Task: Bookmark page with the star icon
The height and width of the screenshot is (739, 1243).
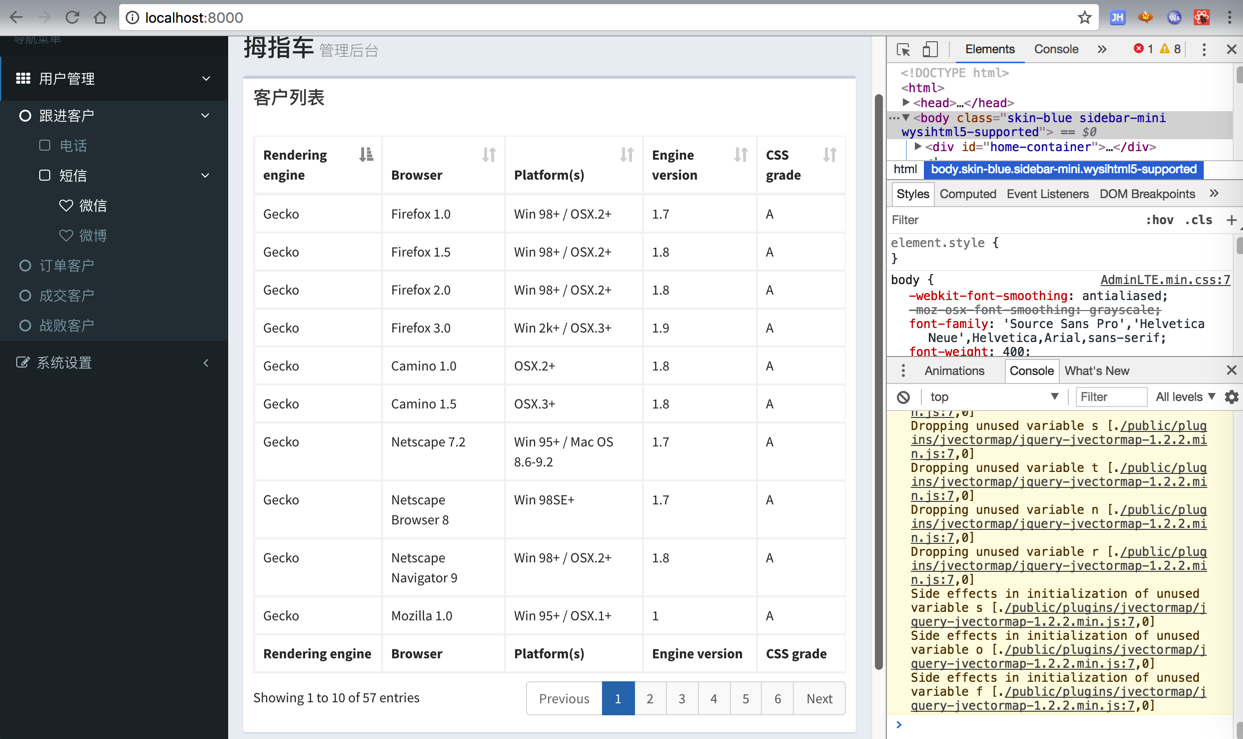Action: (1084, 17)
